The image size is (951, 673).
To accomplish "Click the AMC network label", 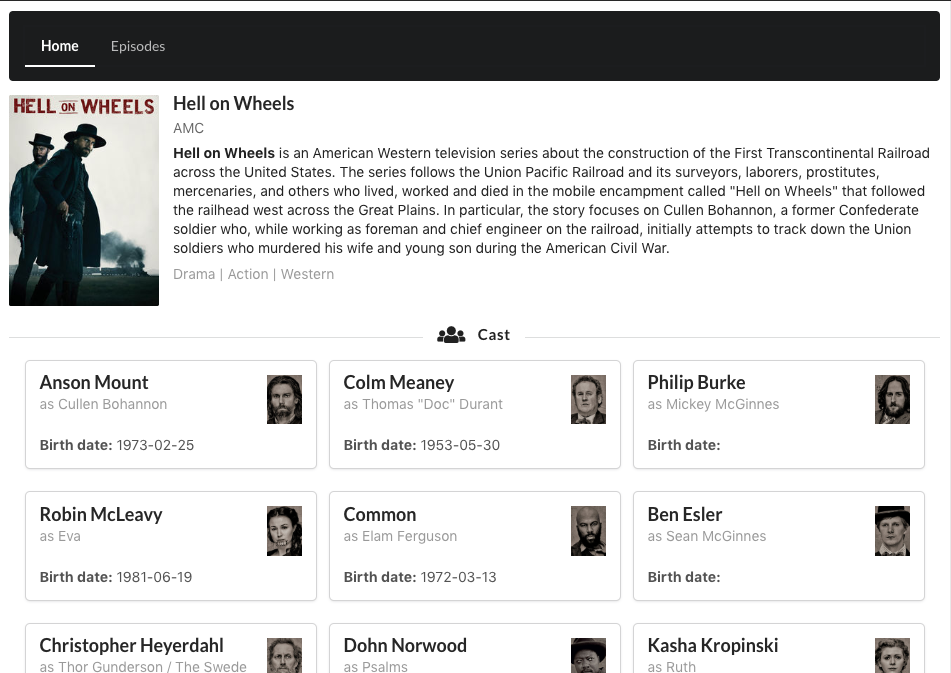I will (188, 128).
